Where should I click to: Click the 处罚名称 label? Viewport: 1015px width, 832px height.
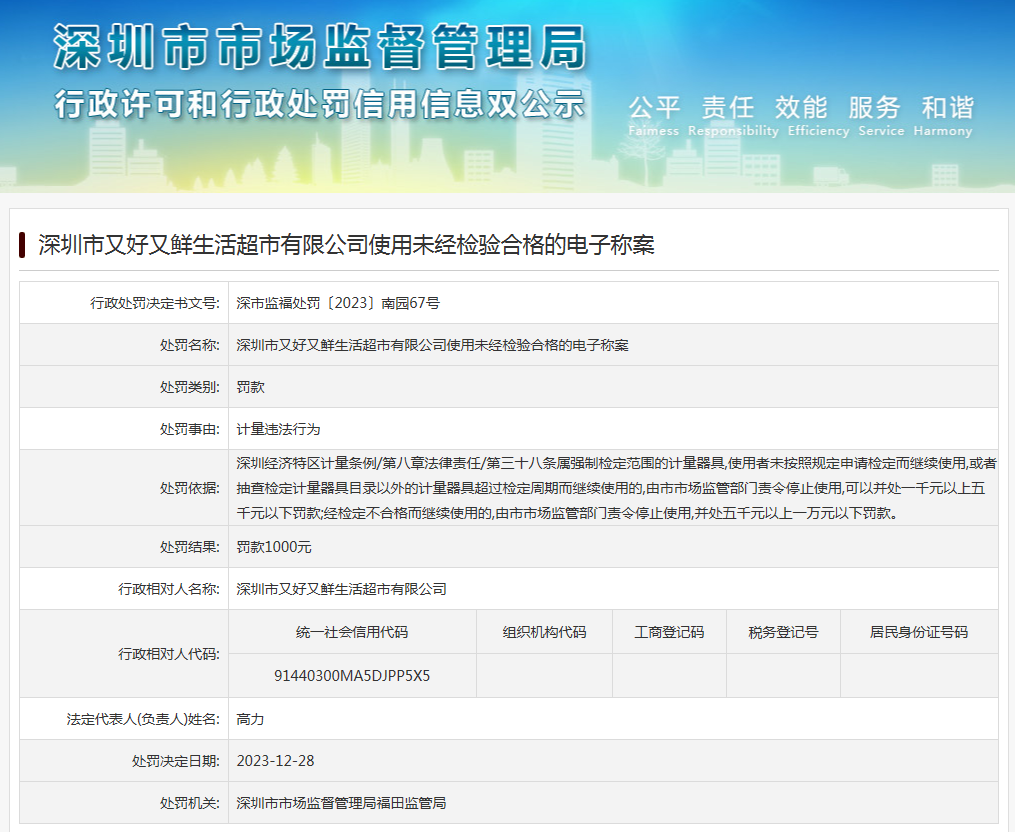190,345
